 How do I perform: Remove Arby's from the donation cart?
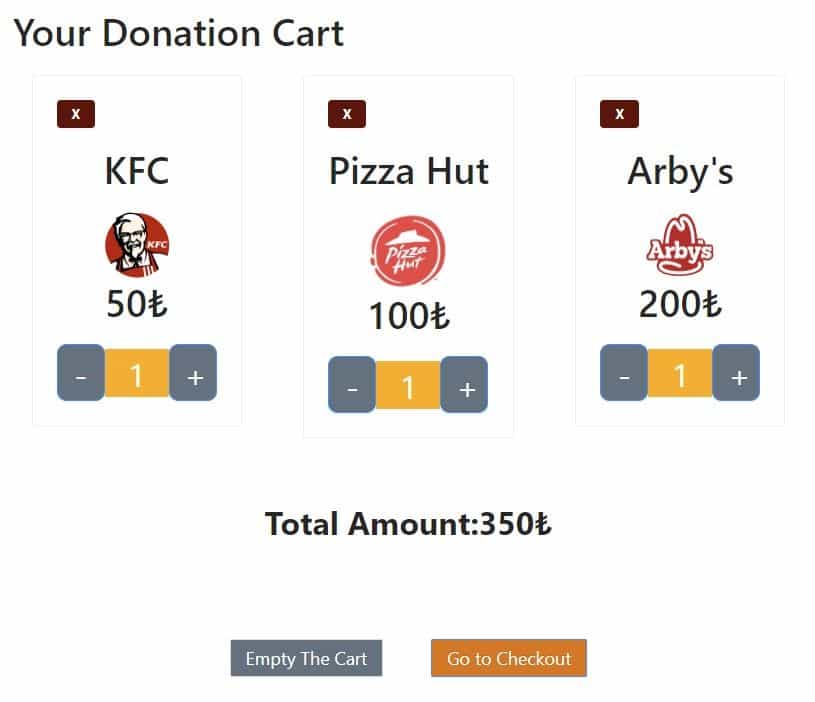619,114
